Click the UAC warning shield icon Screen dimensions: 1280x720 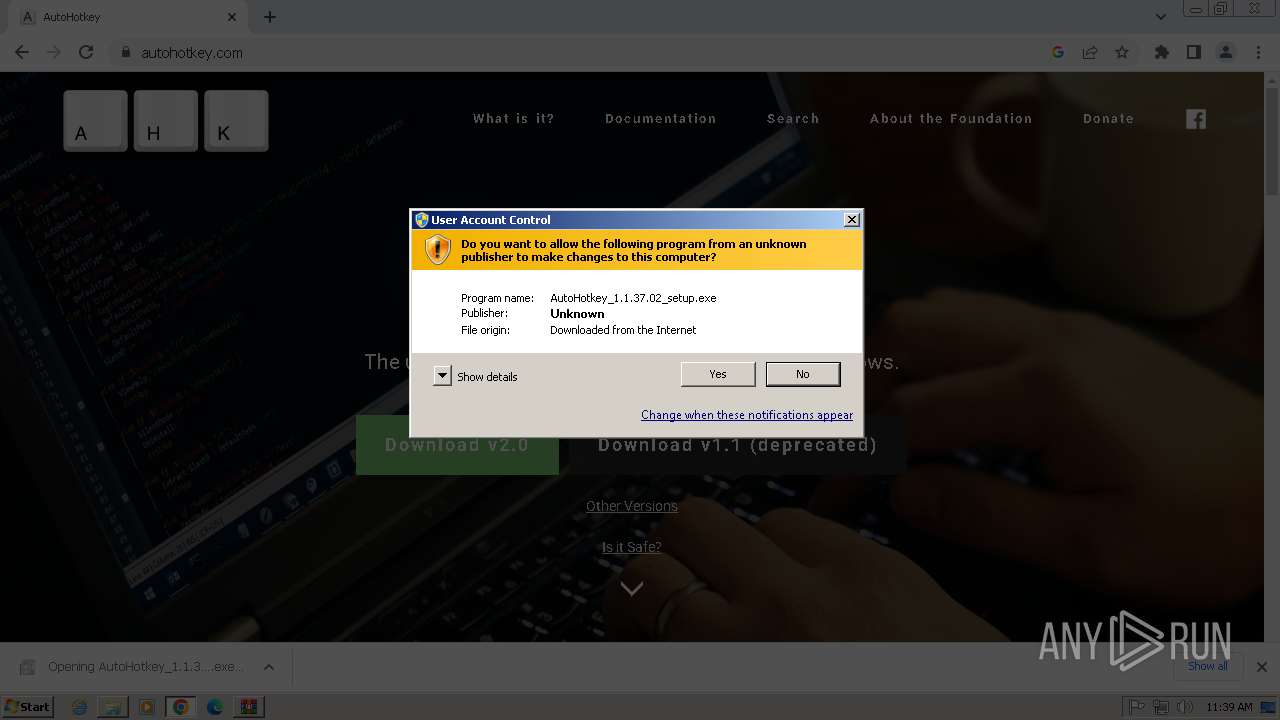[x=438, y=250]
